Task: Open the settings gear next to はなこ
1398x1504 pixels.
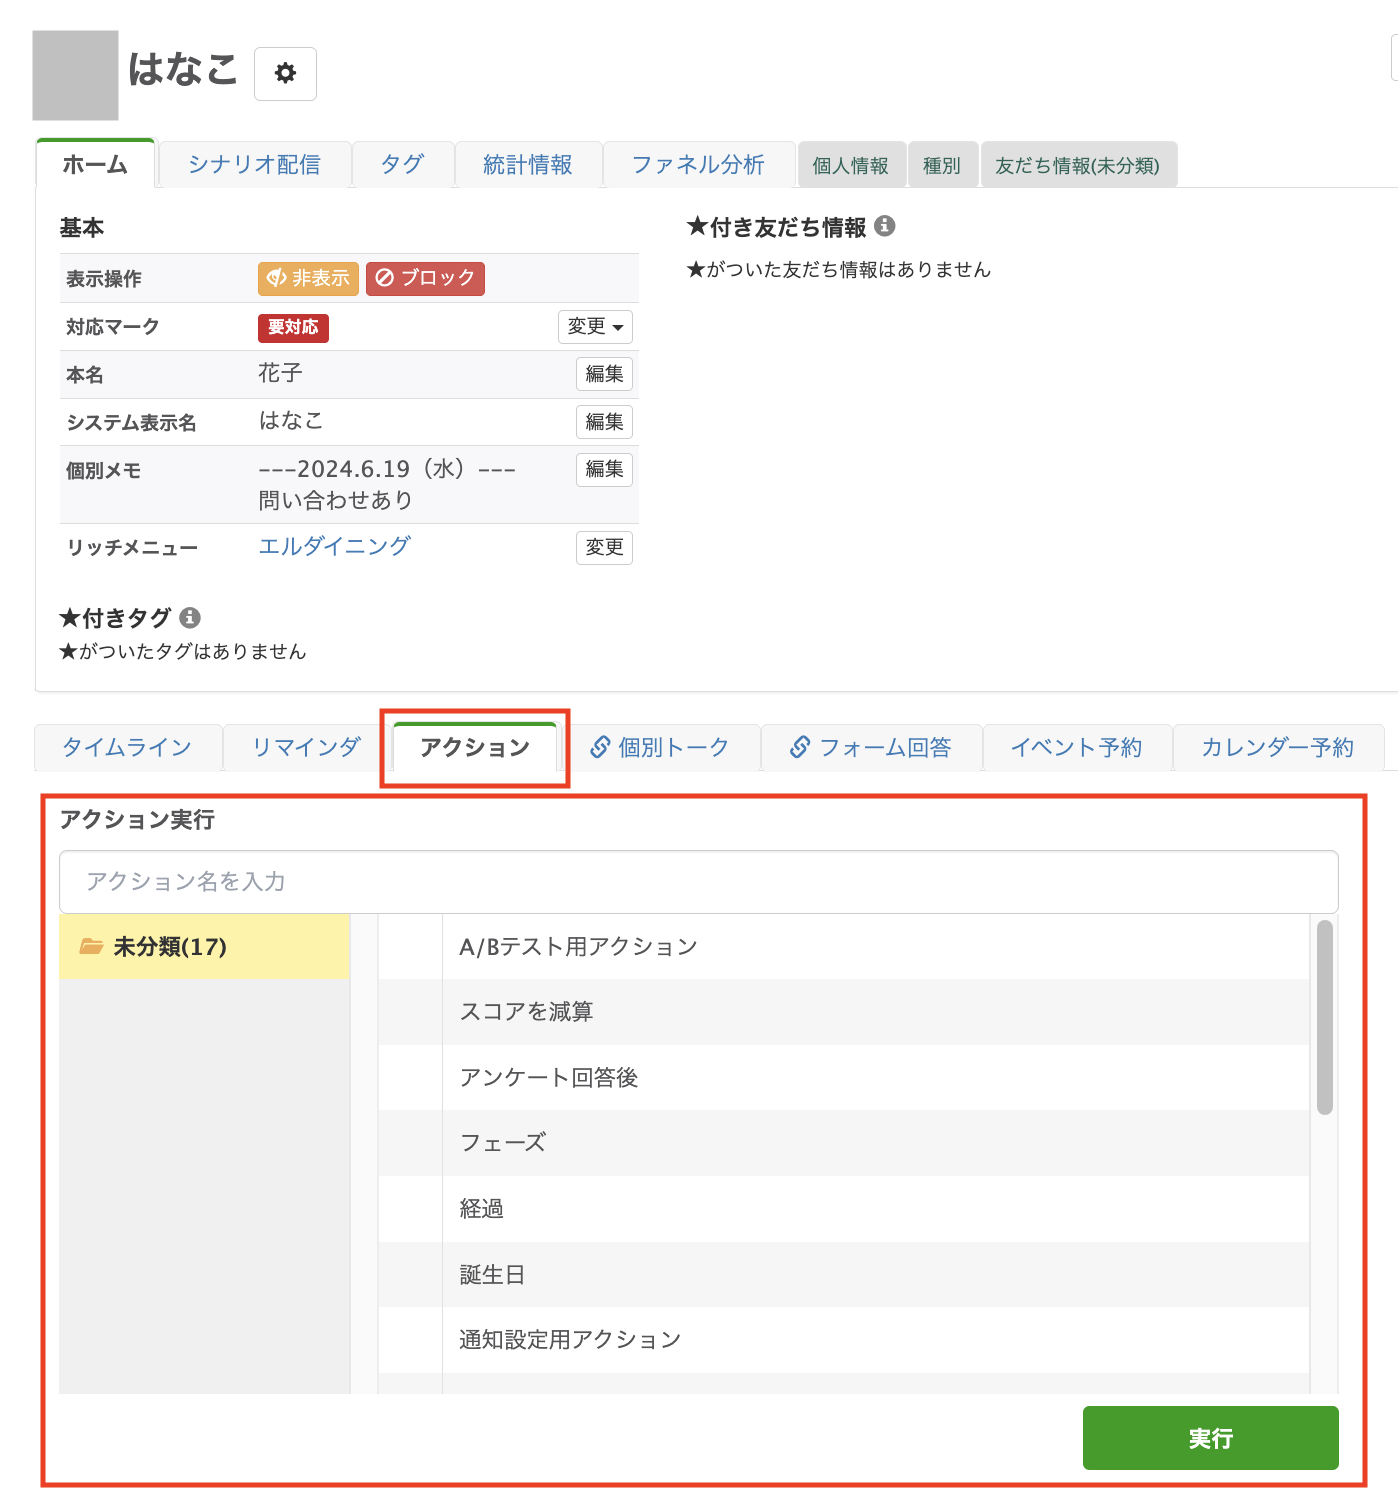Action: click(285, 73)
